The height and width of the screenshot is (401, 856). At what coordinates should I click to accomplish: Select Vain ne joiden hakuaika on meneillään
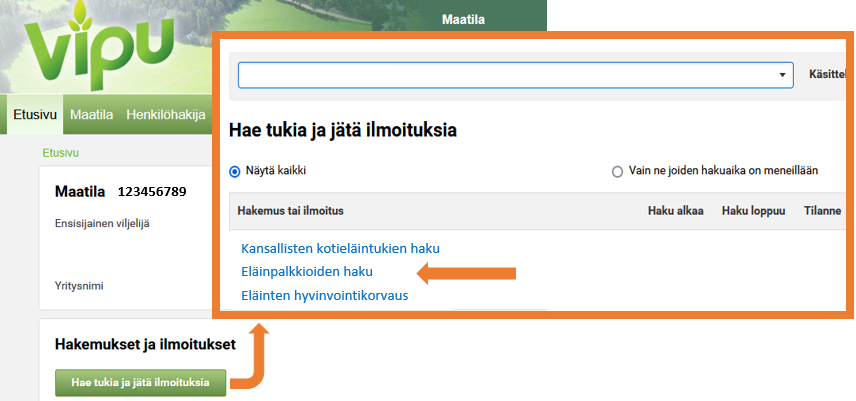[x=617, y=172]
